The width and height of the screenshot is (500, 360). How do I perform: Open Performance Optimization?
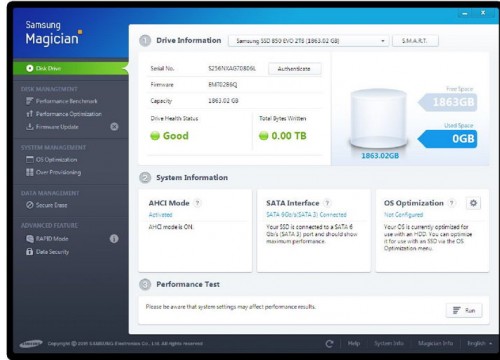(69, 114)
